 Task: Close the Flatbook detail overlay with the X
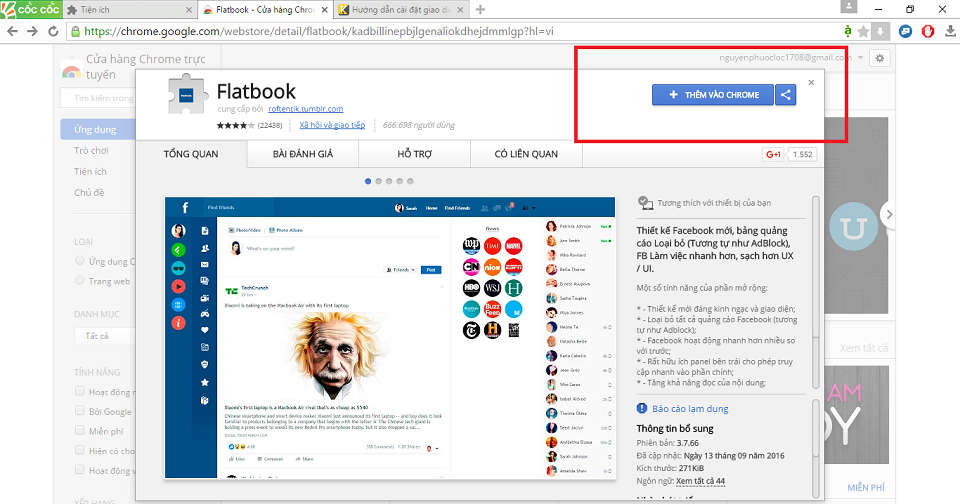tap(811, 82)
